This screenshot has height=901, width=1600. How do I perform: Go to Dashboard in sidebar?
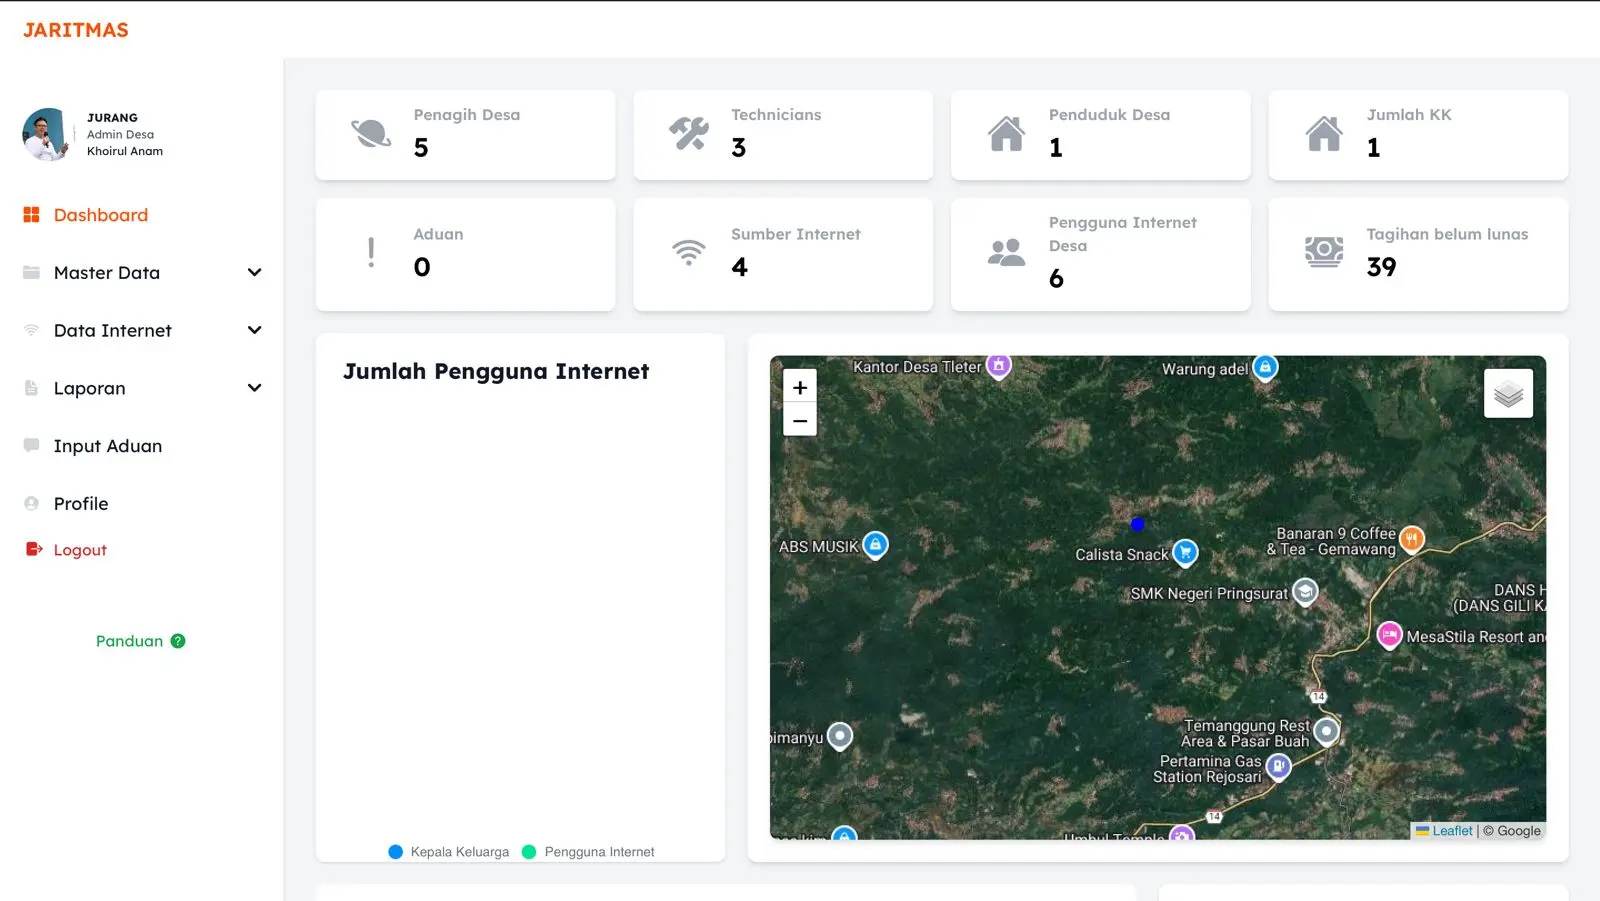(x=100, y=215)
